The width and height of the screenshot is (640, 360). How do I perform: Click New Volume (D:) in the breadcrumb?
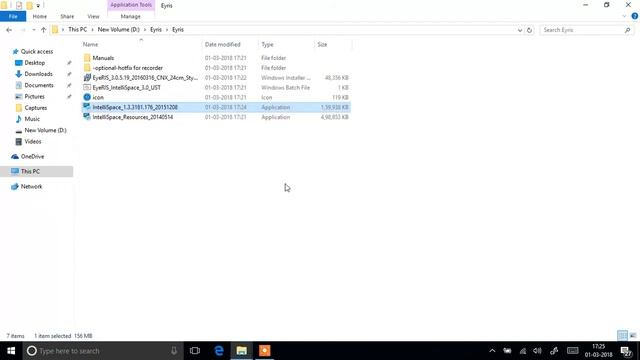coord(118,30)
